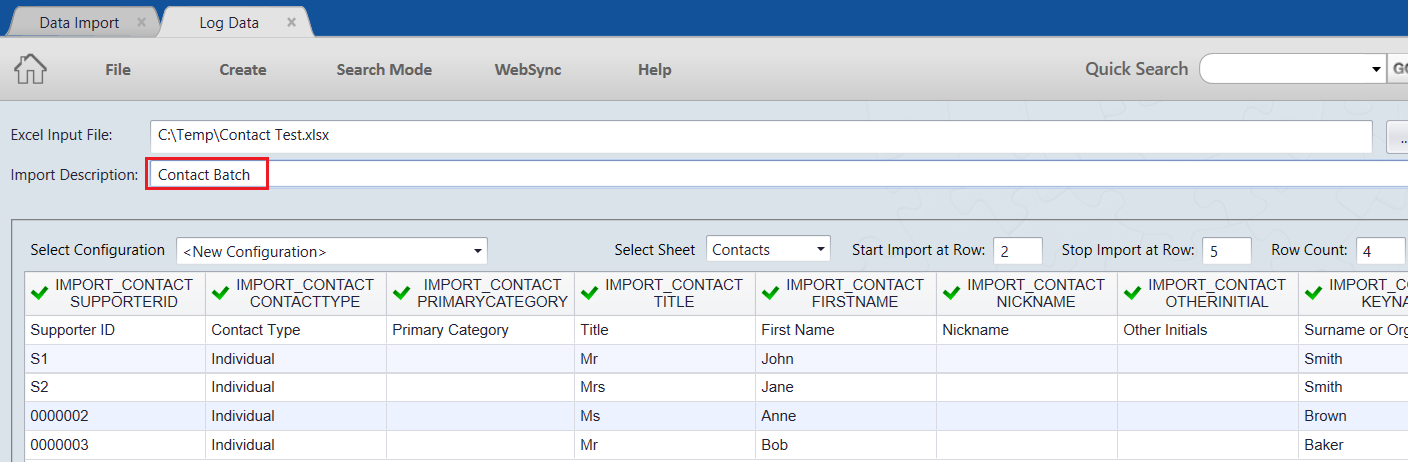Open the Help menu
Image resolution: width=1408 pixels, height=462 pixels.
click(x=655, y=69)
